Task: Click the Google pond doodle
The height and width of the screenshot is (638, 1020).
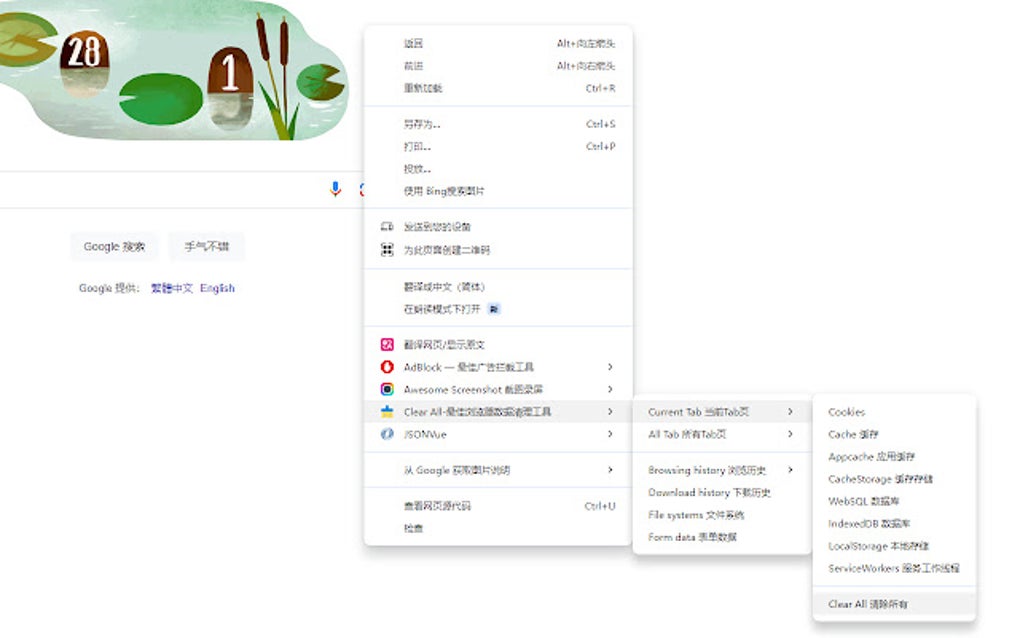Action: tap(173, 70)
